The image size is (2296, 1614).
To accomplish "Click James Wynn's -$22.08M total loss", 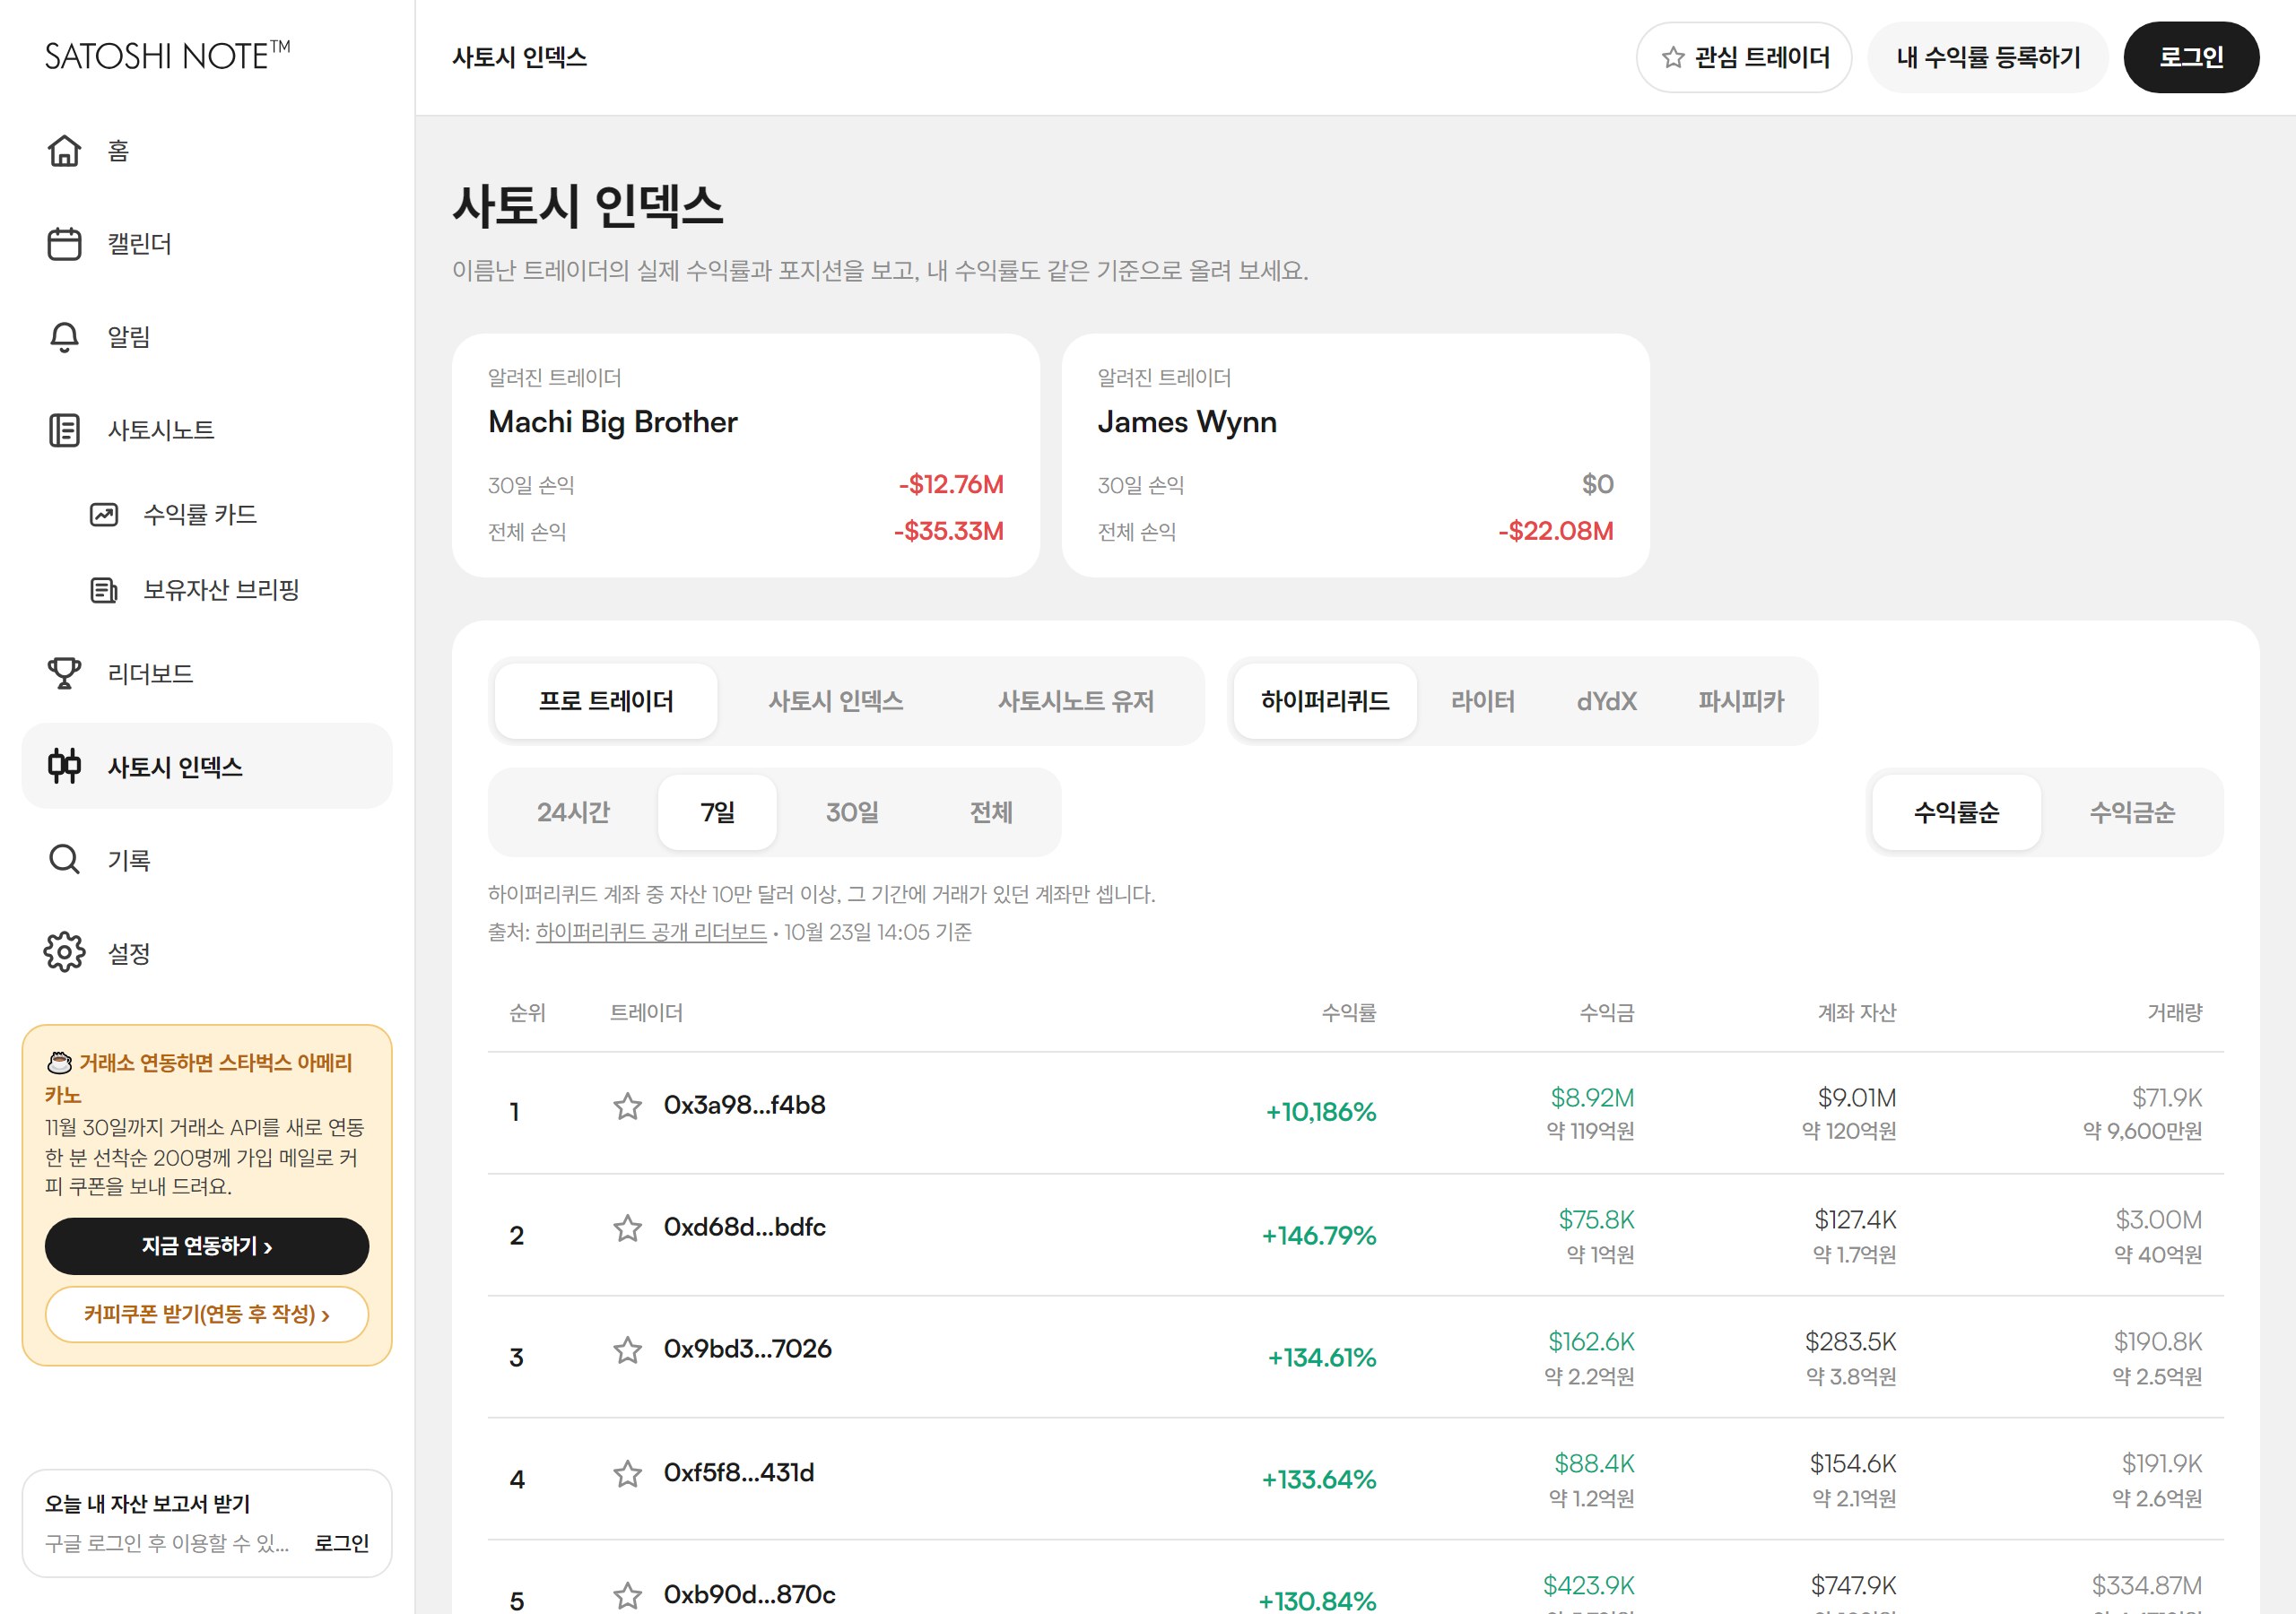I will (1555, 531).
